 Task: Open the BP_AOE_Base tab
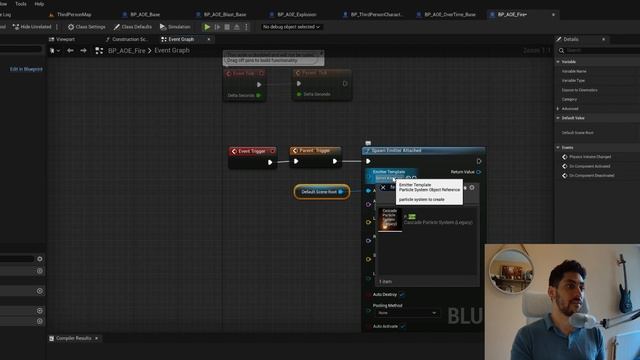[x=141, y=15]
